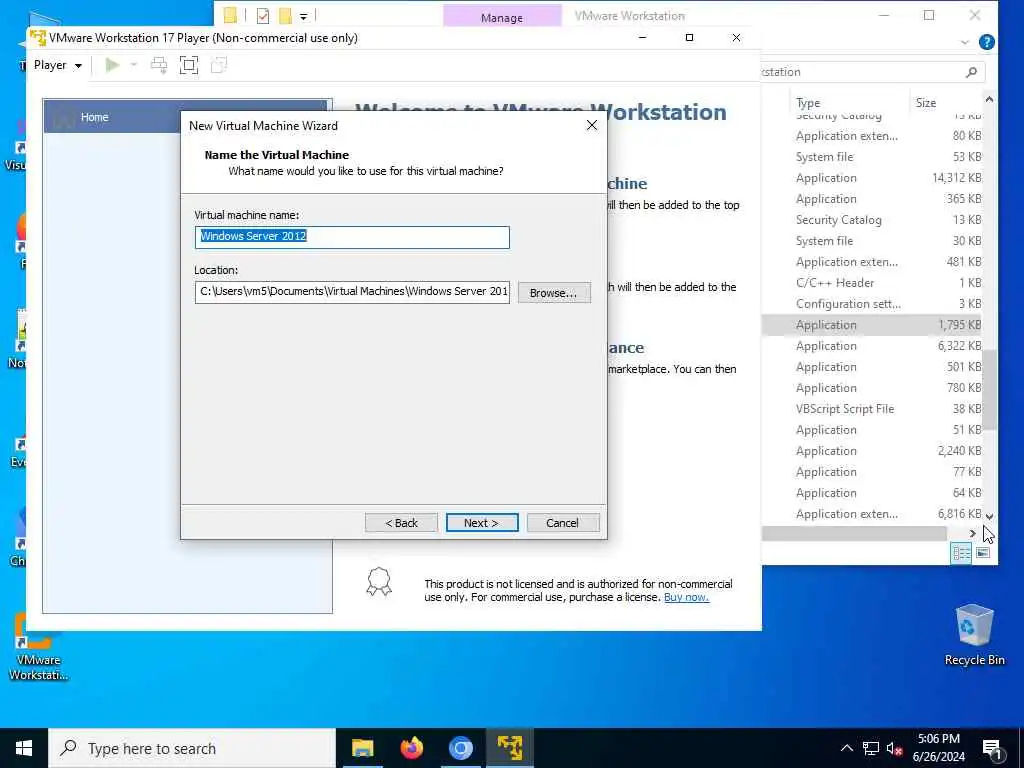This screenshot has width=1024, height=768.
Task: Click the File Explorer vertical scrollbar thumb
Action: pos(990,390)
